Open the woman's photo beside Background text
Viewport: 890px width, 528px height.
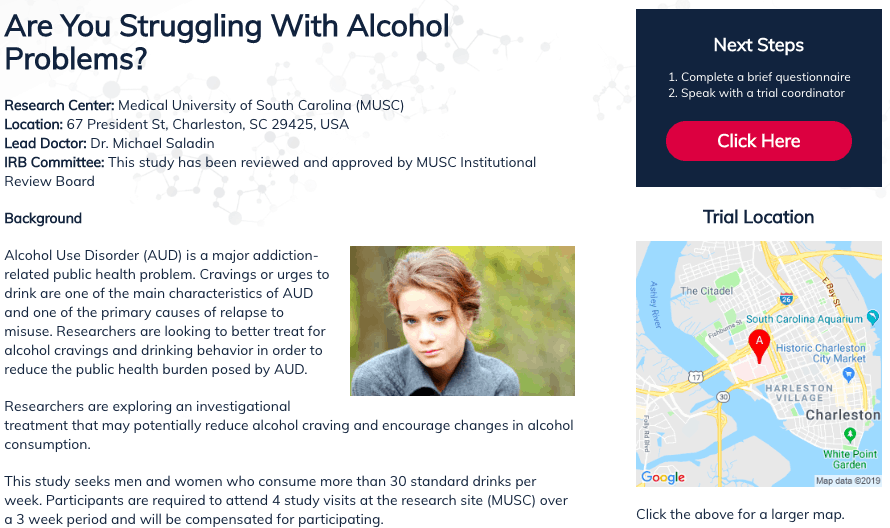[x=462, y=321]
